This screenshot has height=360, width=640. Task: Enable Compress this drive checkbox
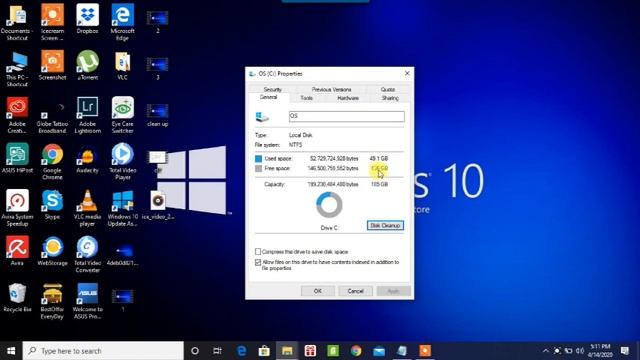[x=258, y=251]
